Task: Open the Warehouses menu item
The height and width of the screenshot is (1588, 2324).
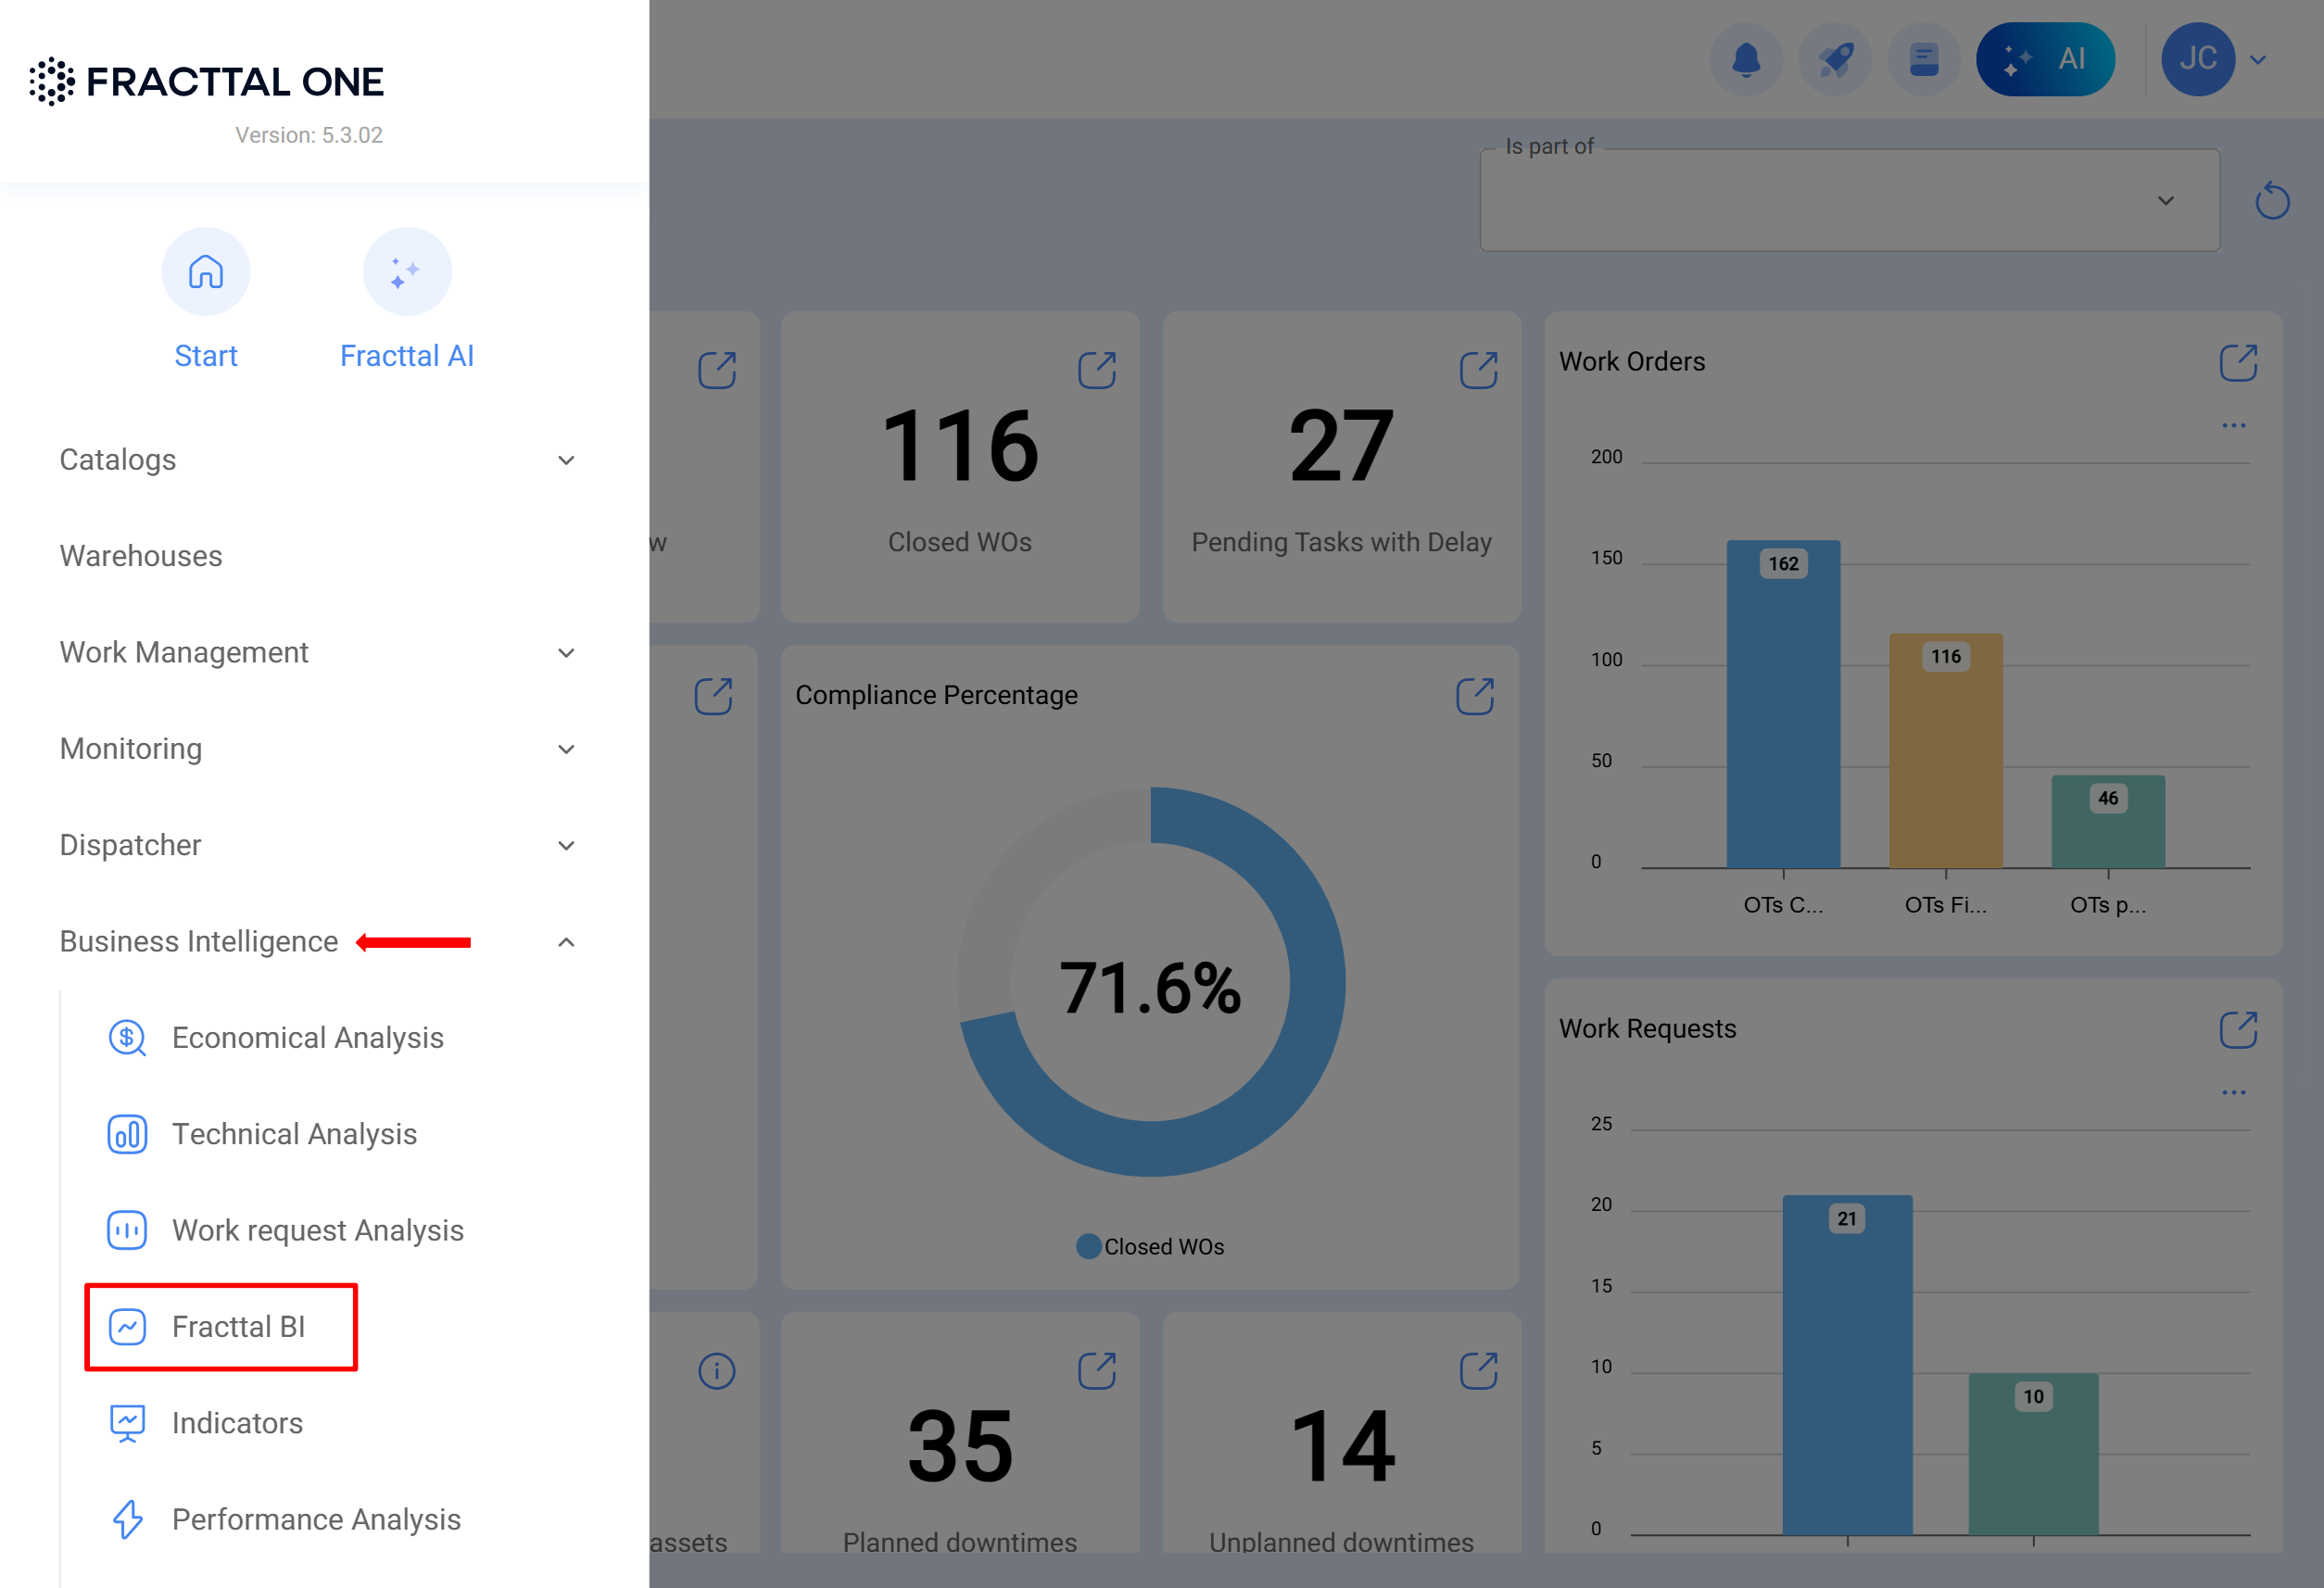Action: (141, 556)
